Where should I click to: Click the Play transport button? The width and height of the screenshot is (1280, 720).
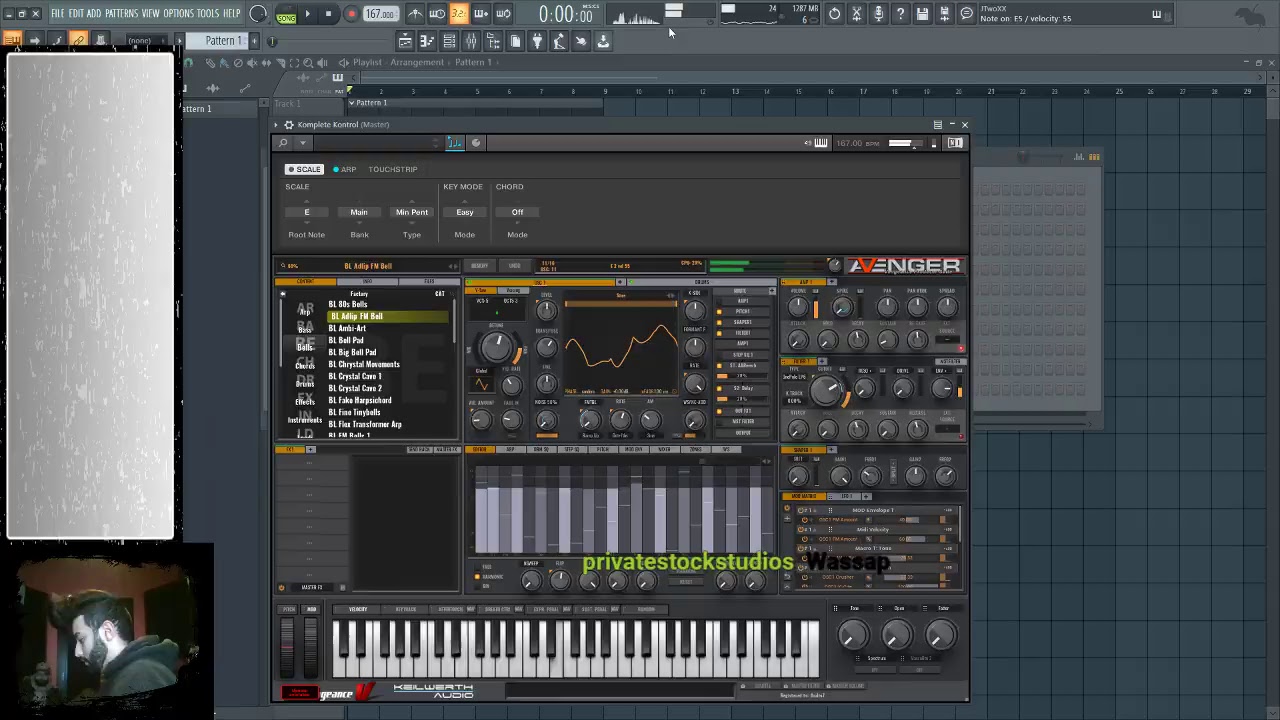click(x=307, y=14)
